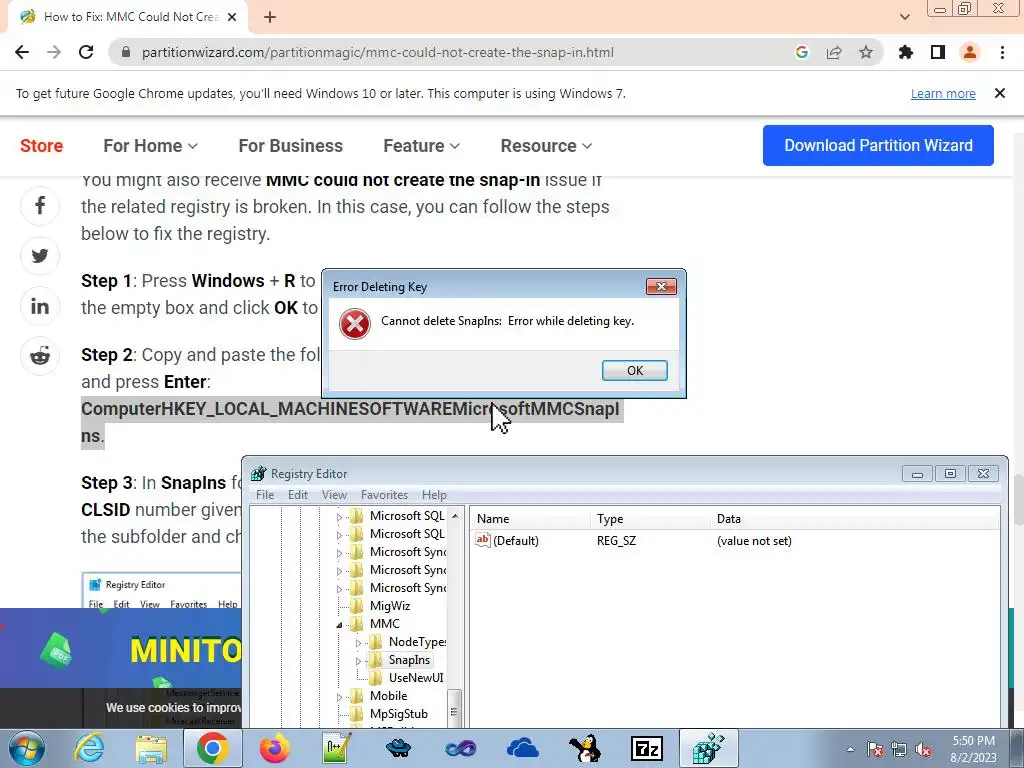The height and width of the screenshot is (768, 1024).
Task: Click the Name column header
Action: [x=530, y=519]
